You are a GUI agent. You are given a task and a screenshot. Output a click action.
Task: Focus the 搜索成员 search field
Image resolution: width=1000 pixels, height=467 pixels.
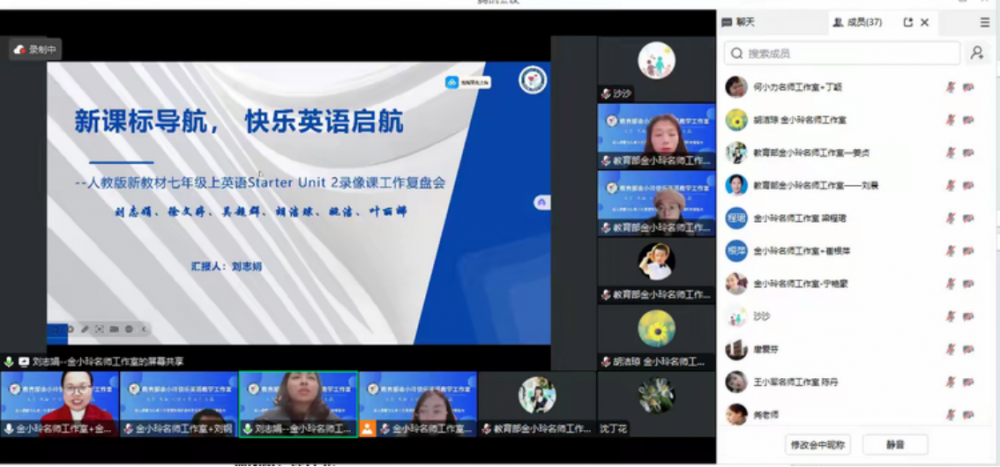(842, 54)
